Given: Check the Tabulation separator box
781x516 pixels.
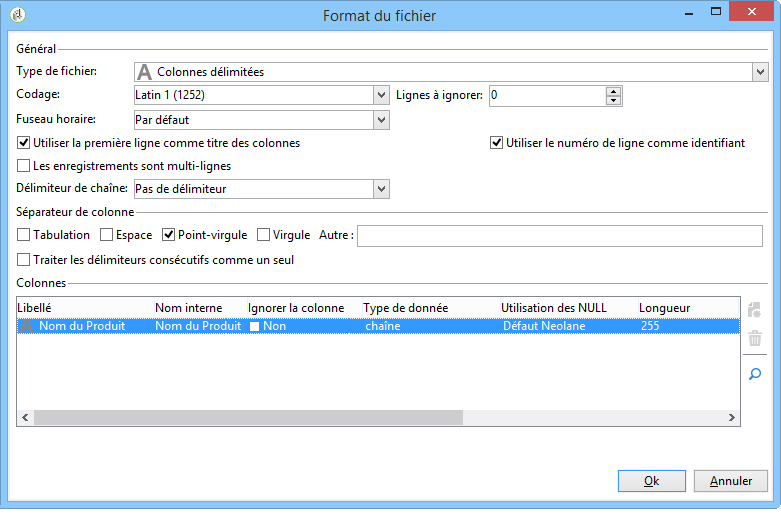Looking at the screenshot, I should click(23, 235).
